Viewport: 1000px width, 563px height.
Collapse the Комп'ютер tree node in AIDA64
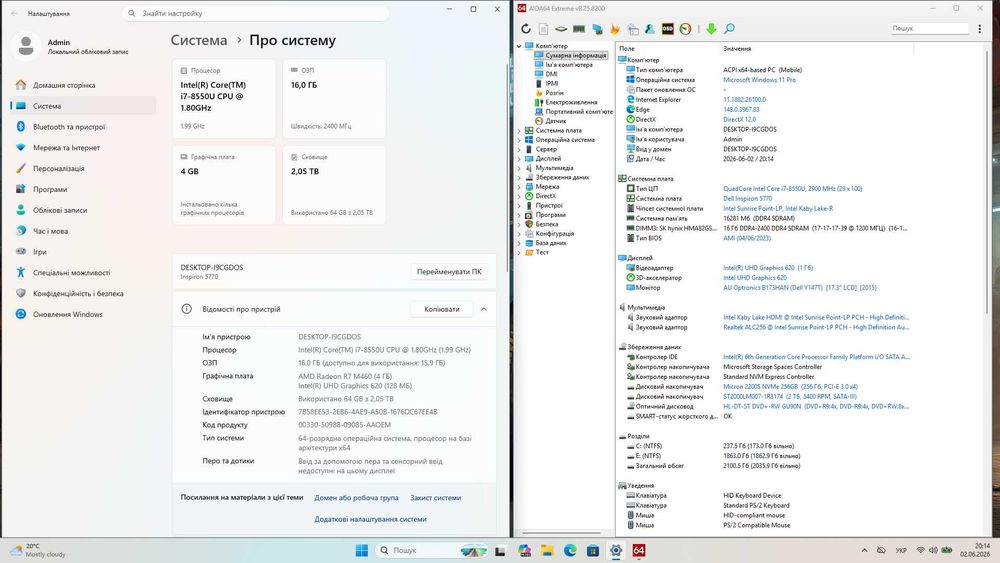tap(519, 46)
